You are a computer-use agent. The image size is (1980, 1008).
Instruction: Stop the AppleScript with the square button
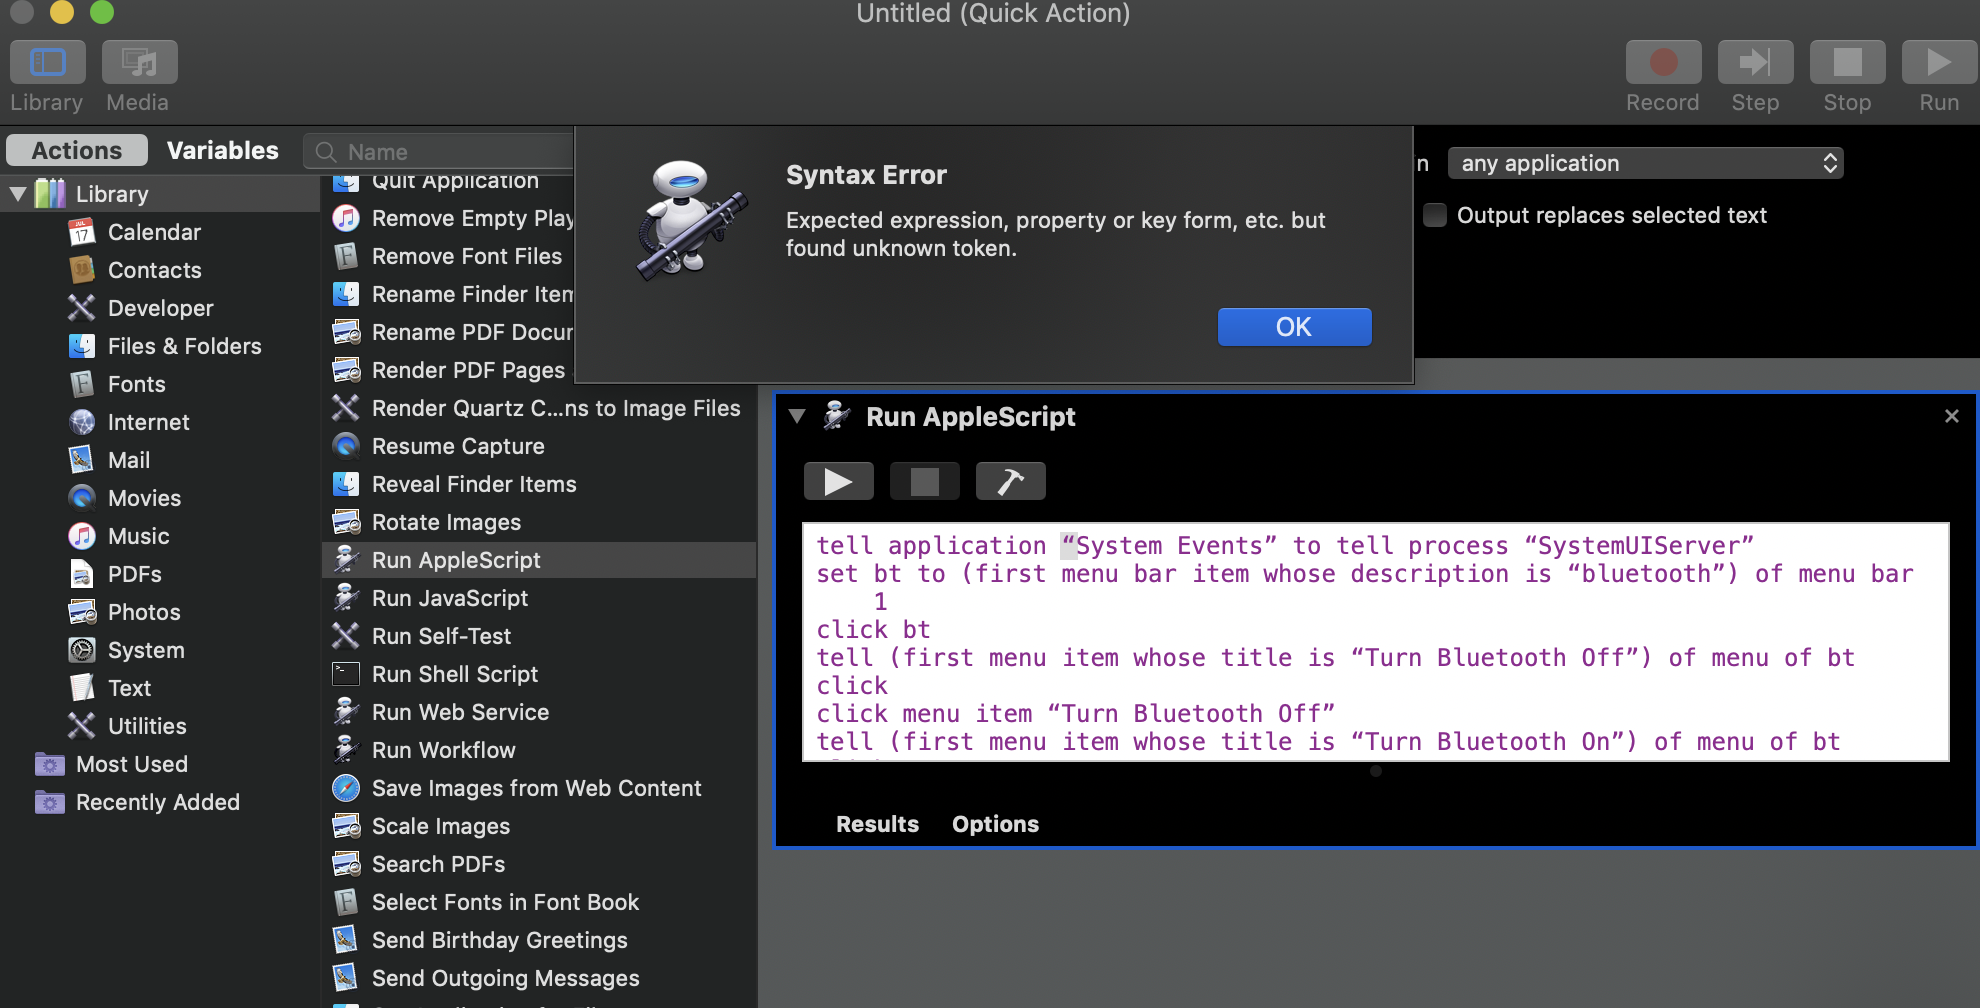coord(924,482)
